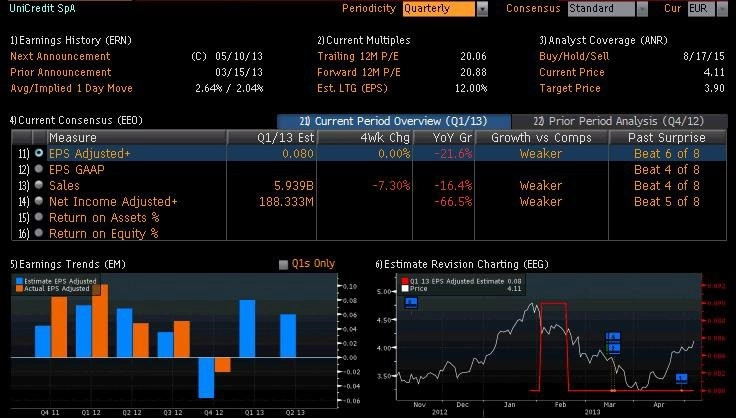
Task: Click the YoY Gr column header
Action: (x=444, y=137)
